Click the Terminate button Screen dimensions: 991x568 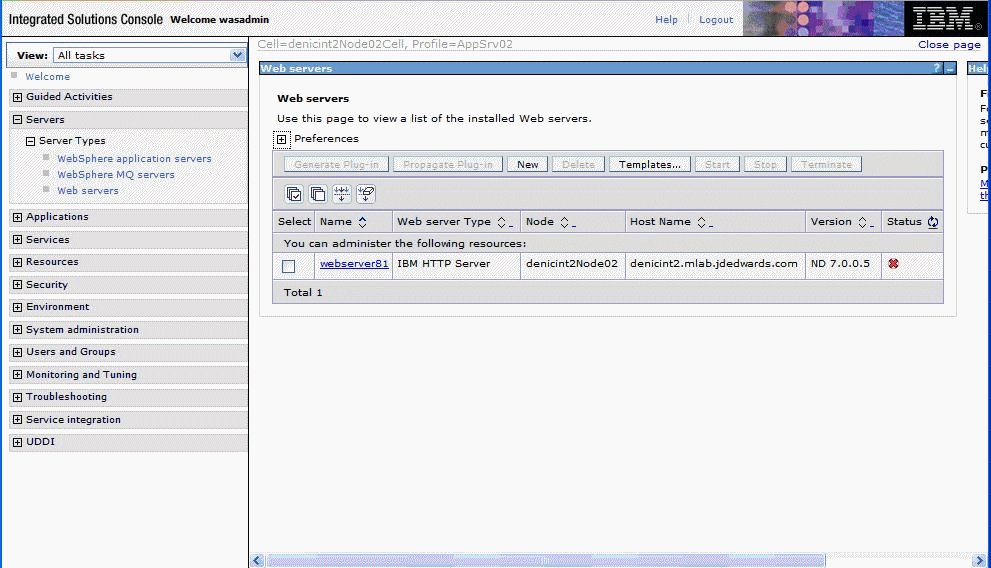pyautogui.click(x=826, y=164)
